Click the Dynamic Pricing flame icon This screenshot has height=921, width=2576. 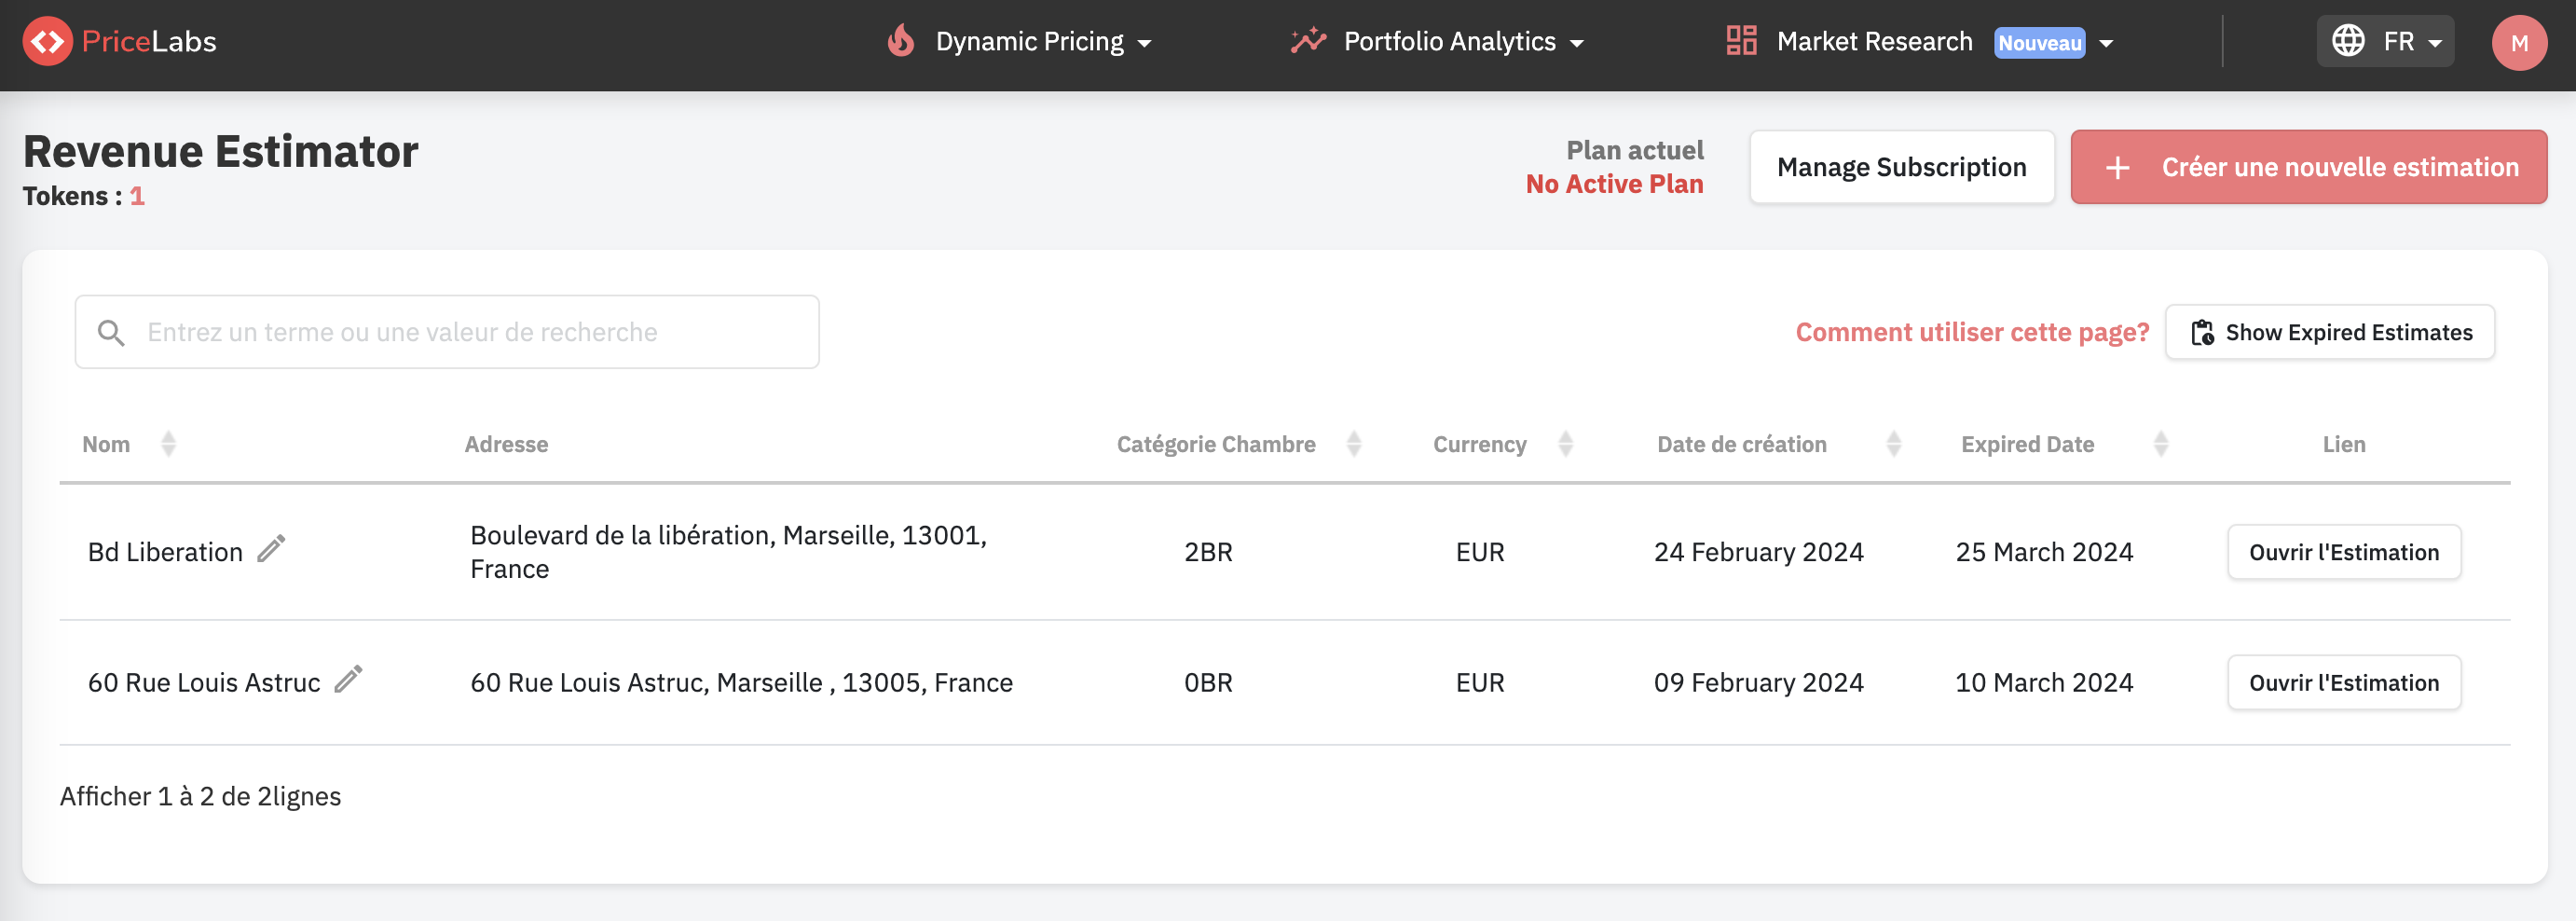901,41
